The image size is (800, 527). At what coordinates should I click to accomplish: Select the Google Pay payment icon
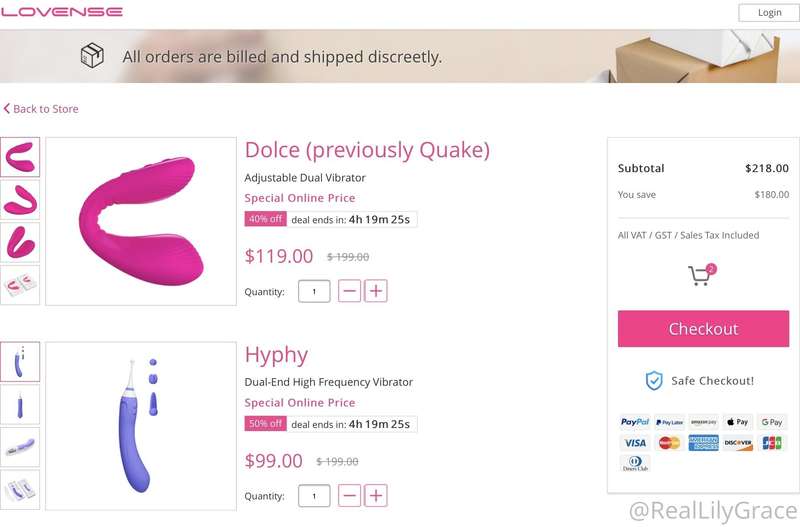tap(771, 422)
